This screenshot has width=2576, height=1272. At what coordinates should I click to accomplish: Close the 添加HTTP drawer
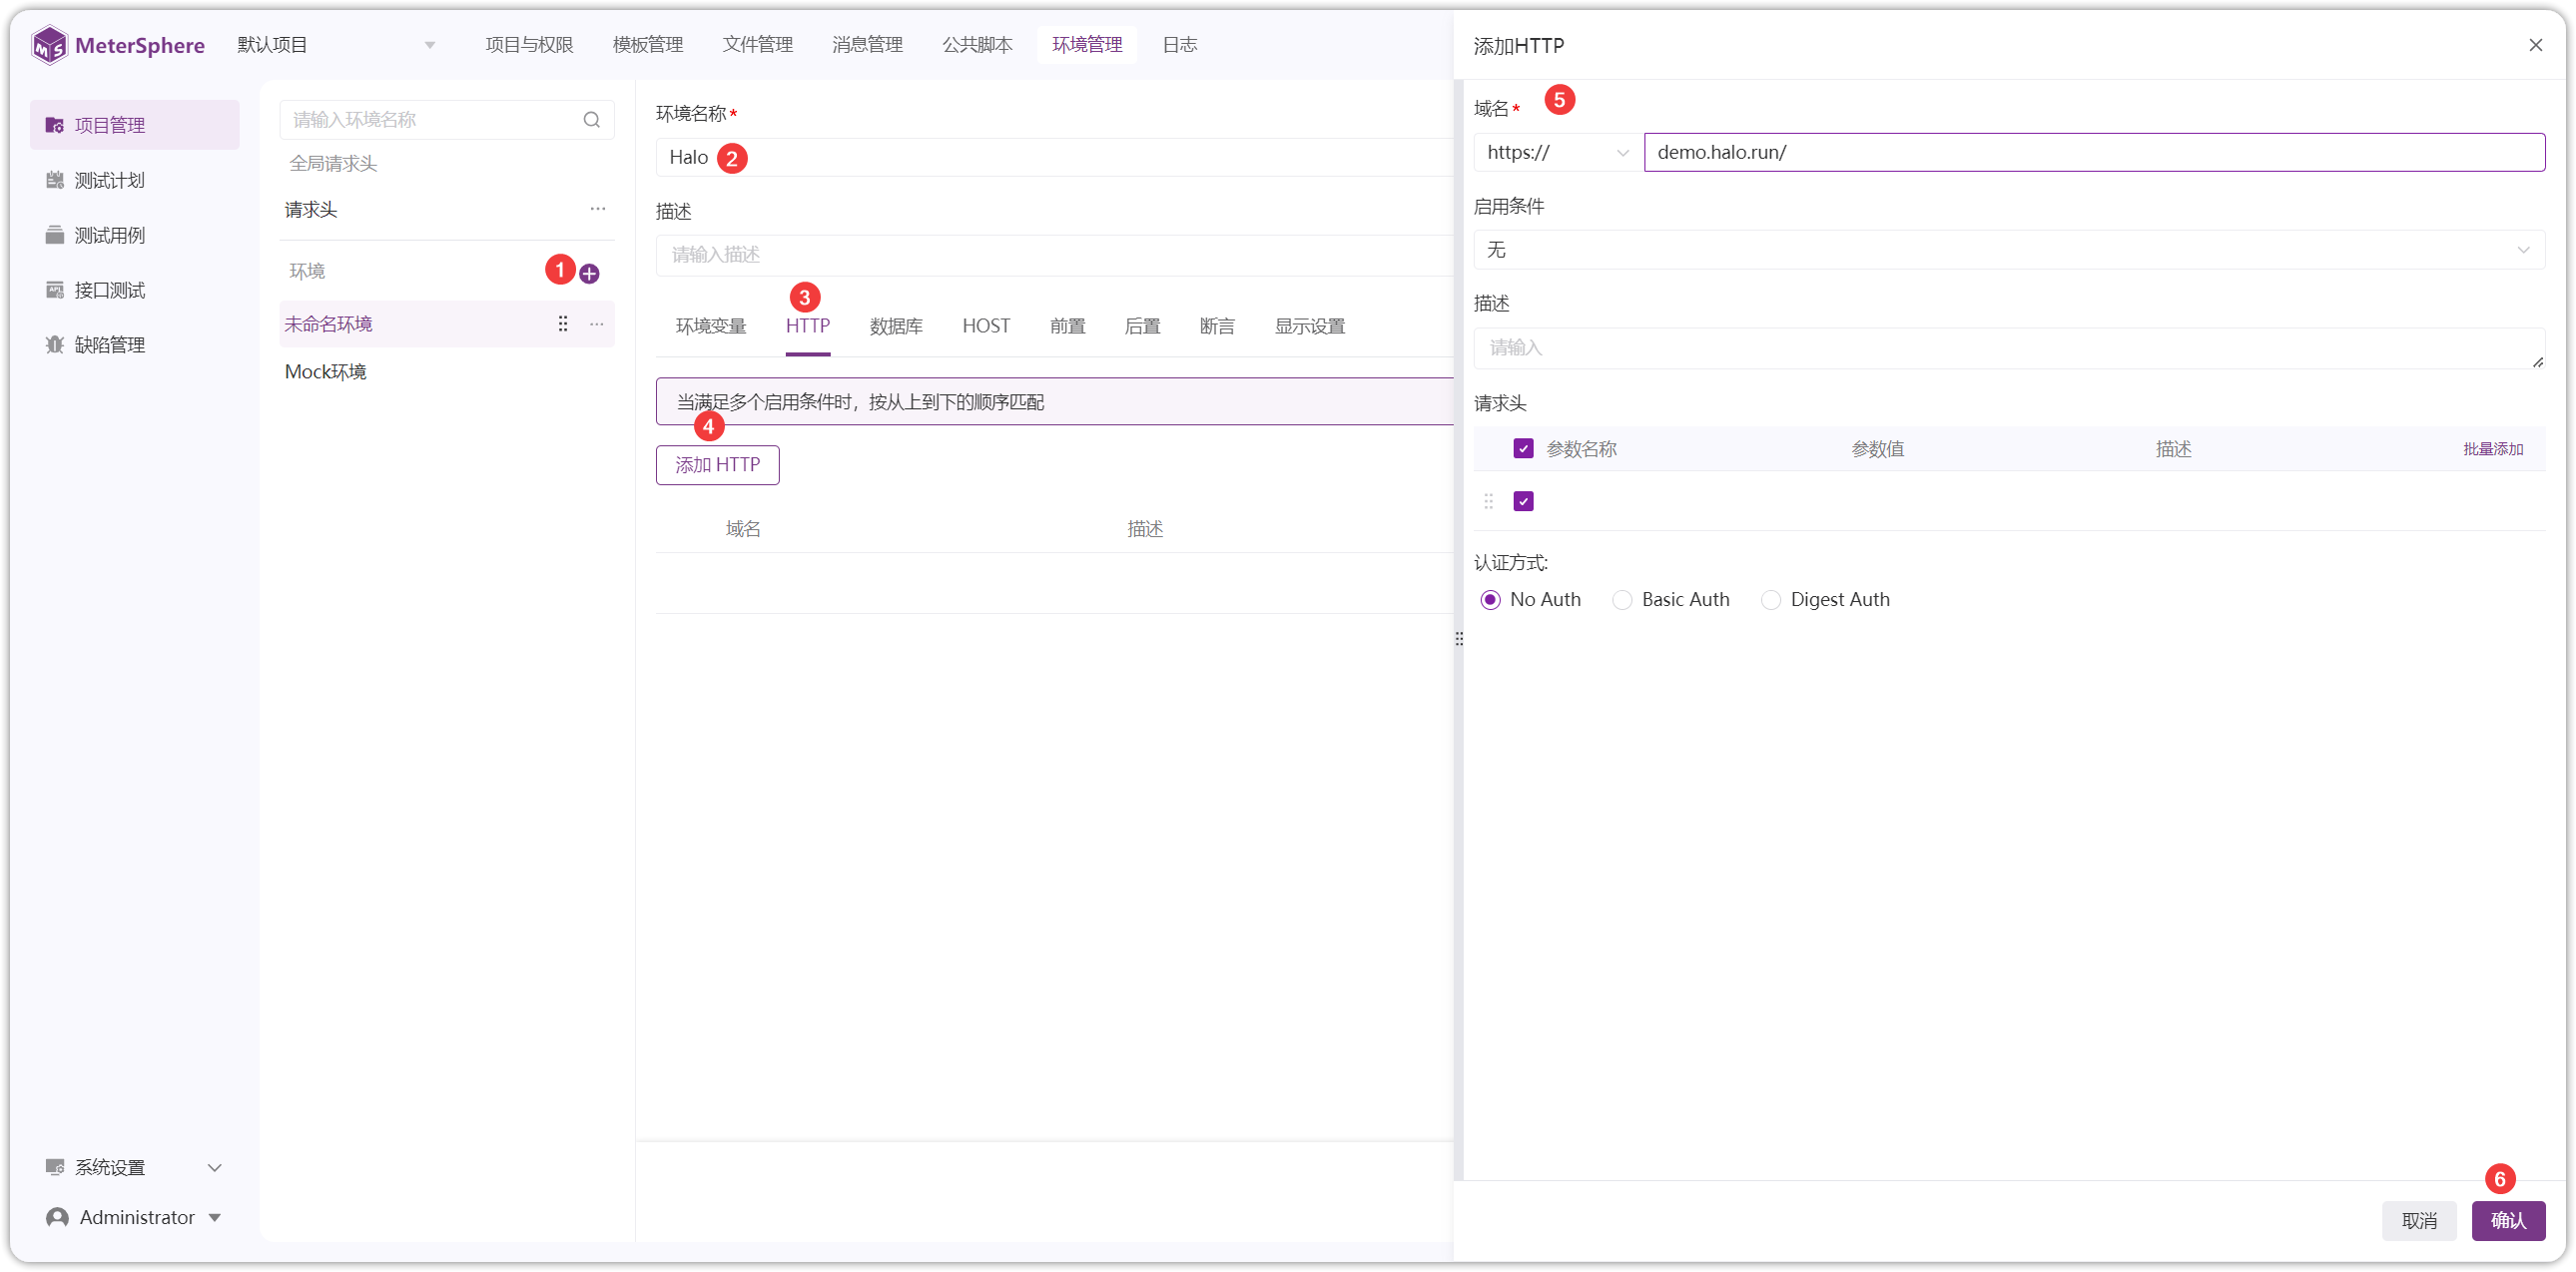(2535, 45)
